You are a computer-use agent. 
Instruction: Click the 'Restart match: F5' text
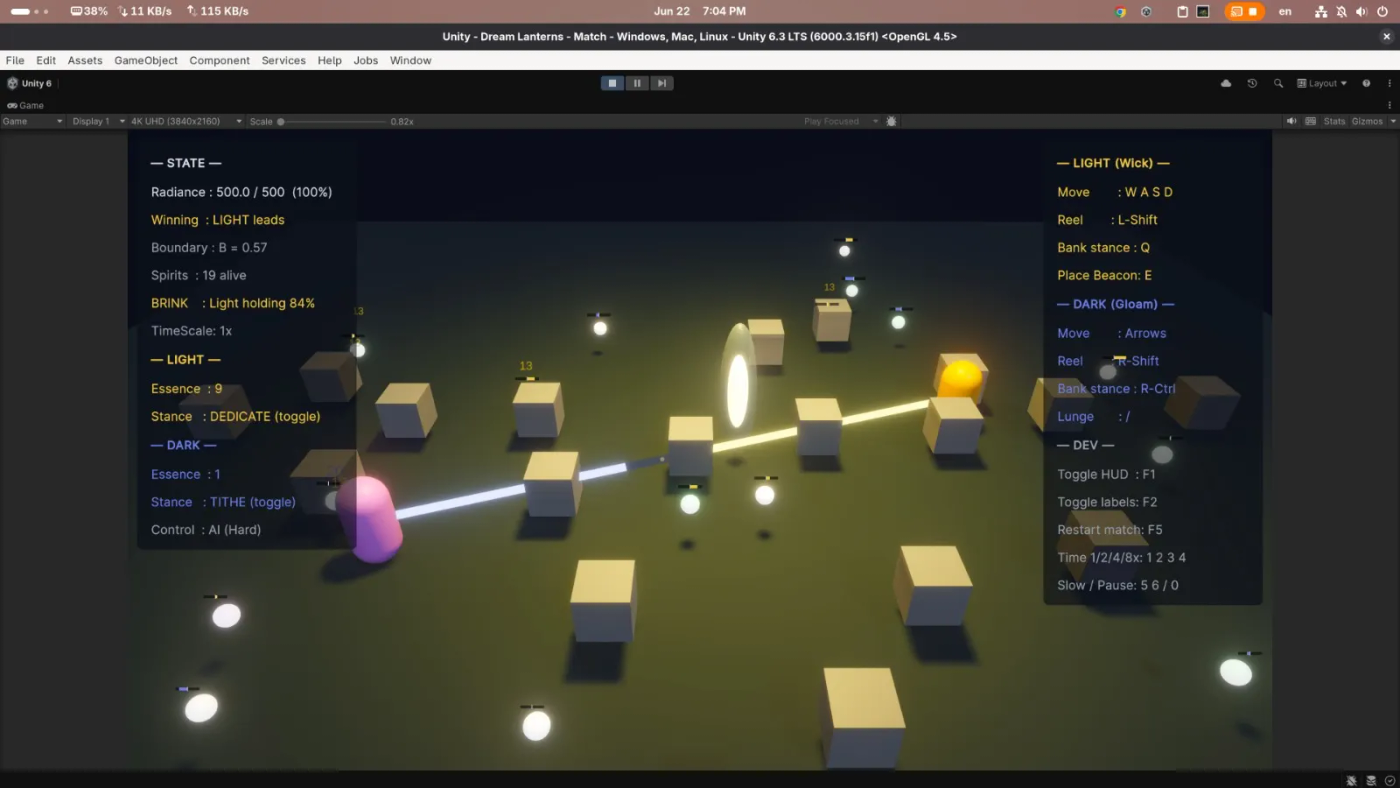(x=1110, y=530)
